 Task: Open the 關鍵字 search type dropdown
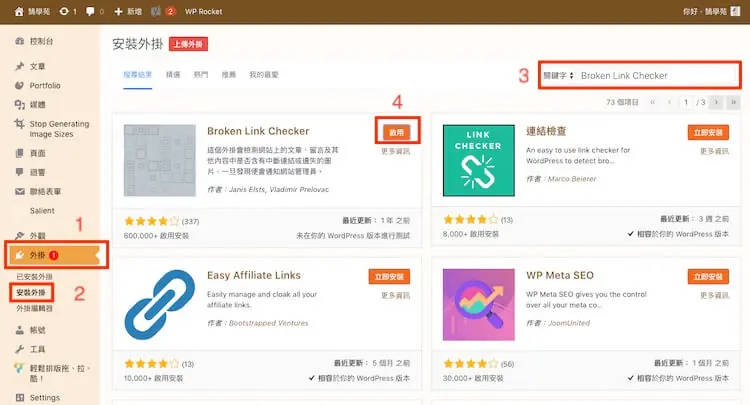(558, 76)
